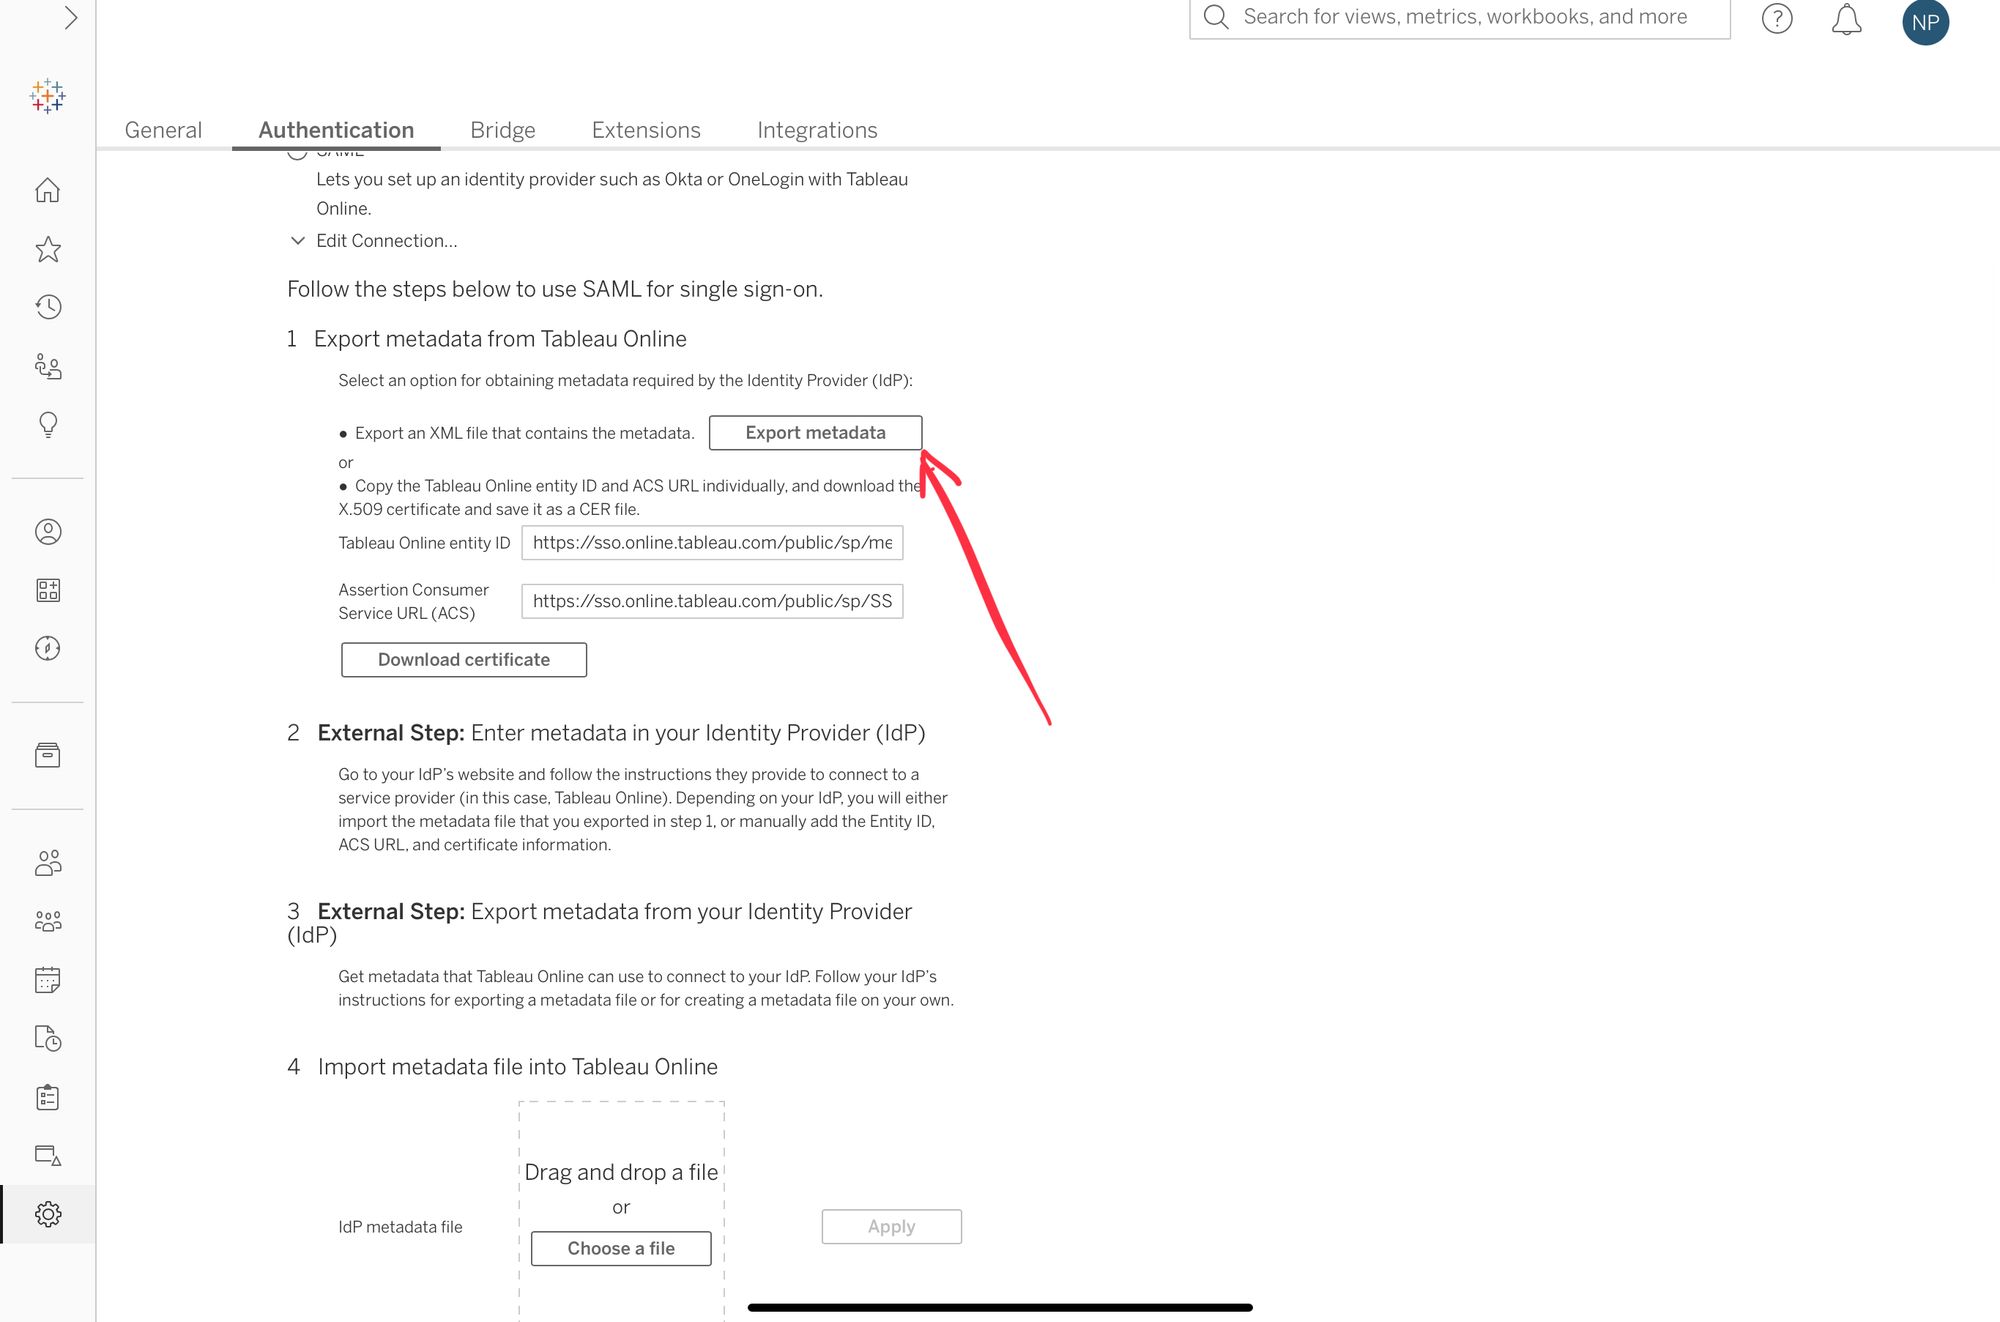Screen dimensions: 2000x1322
Task: Select the SAML radio button
Action: 297,153
